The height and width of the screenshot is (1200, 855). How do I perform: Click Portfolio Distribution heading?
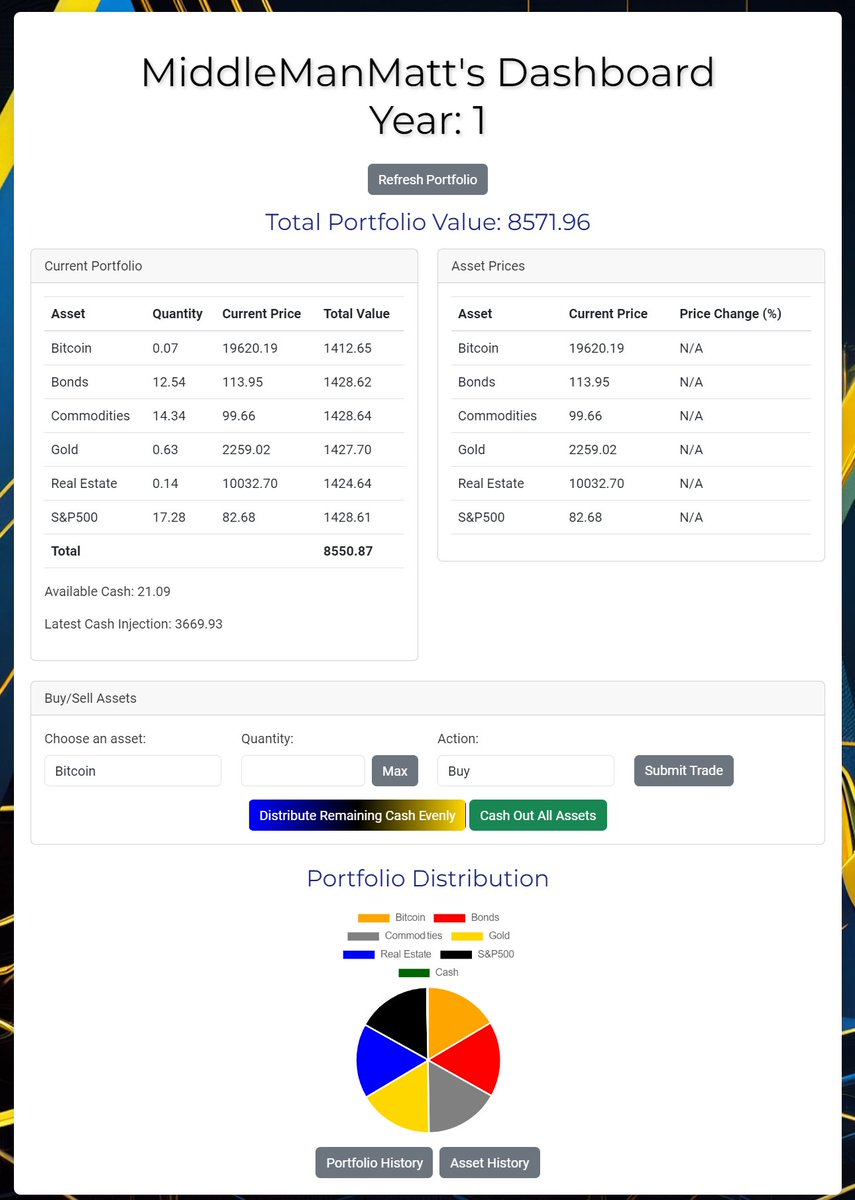(x=427, y=879)
